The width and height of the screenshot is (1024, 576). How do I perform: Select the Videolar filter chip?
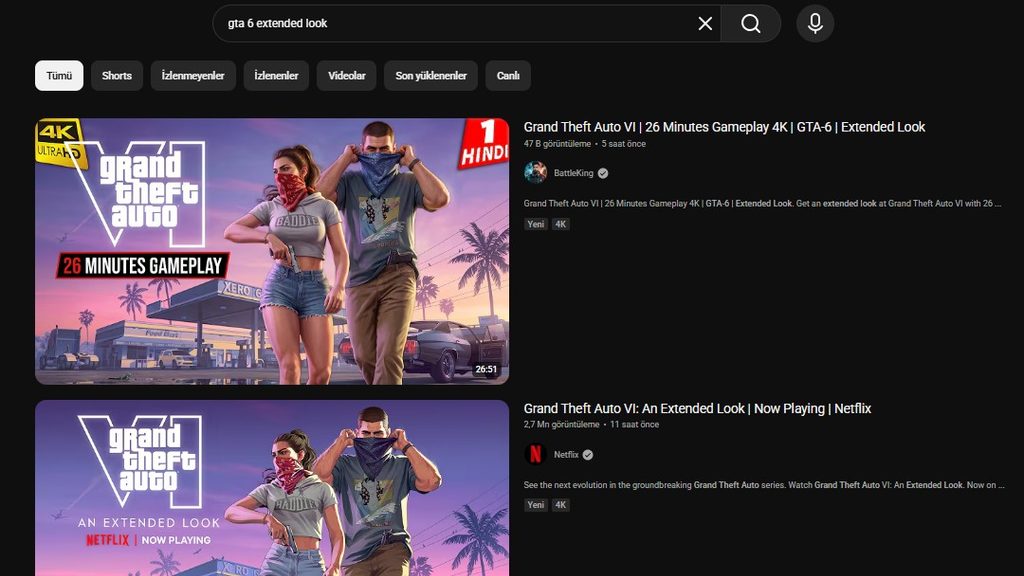click(x=346, y=76)
